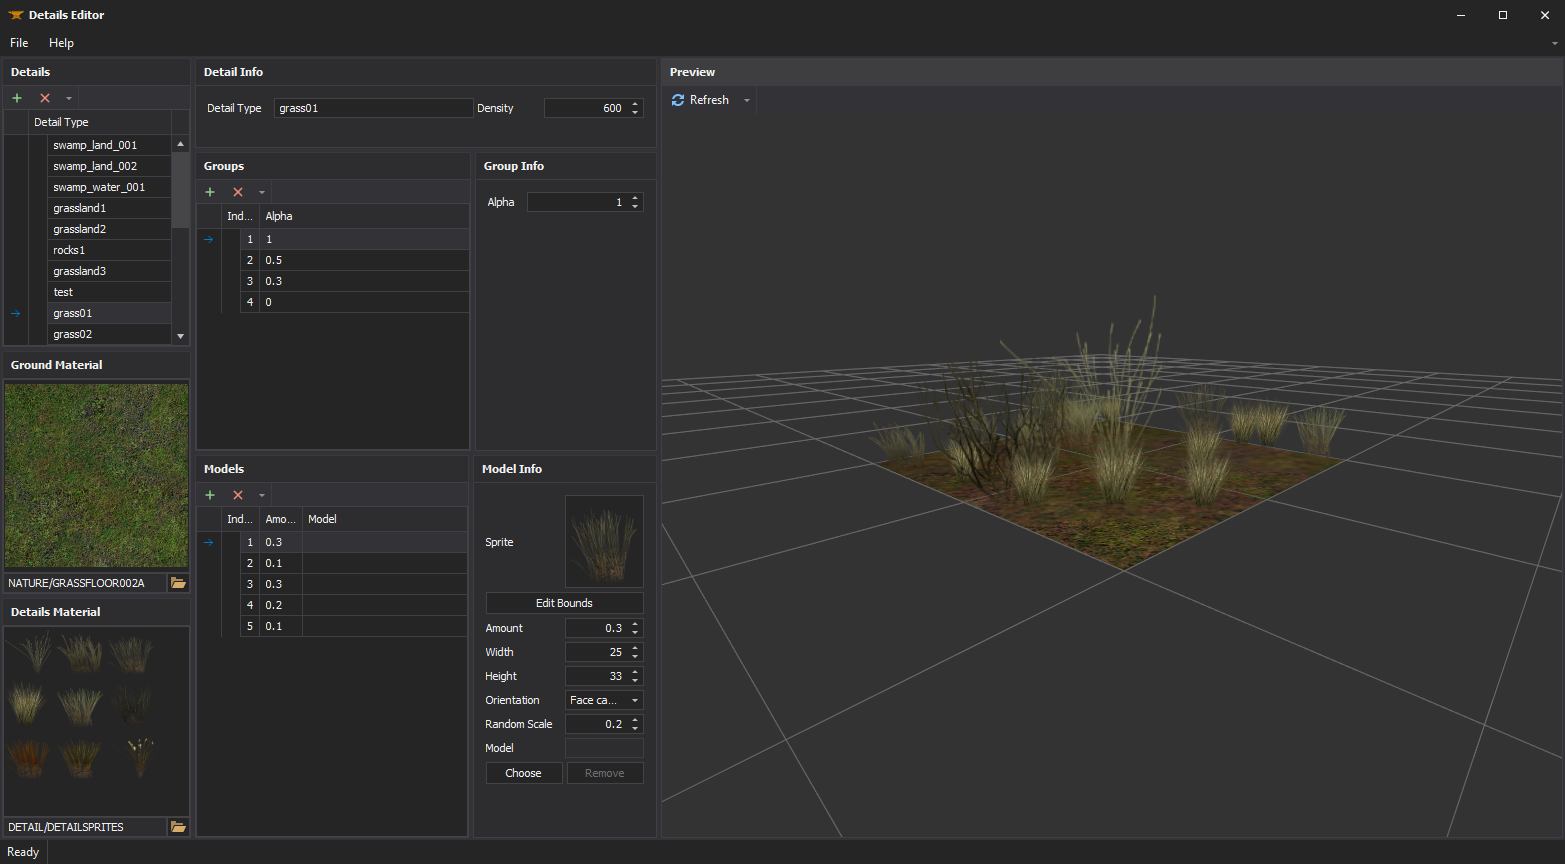This screenshot has height=864, width=1565.
Task: Add a new model with the plus icon
Action: (x=210, y=495)
